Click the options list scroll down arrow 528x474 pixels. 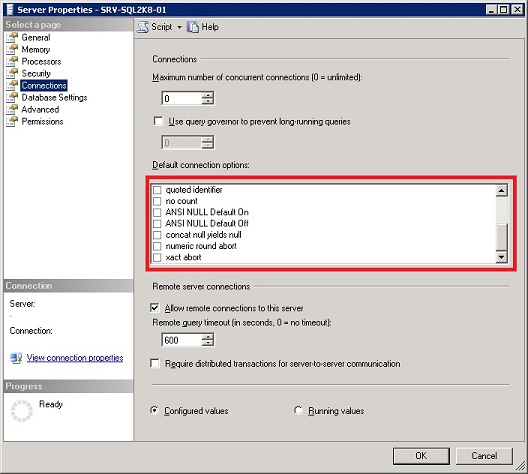(501, 257)
